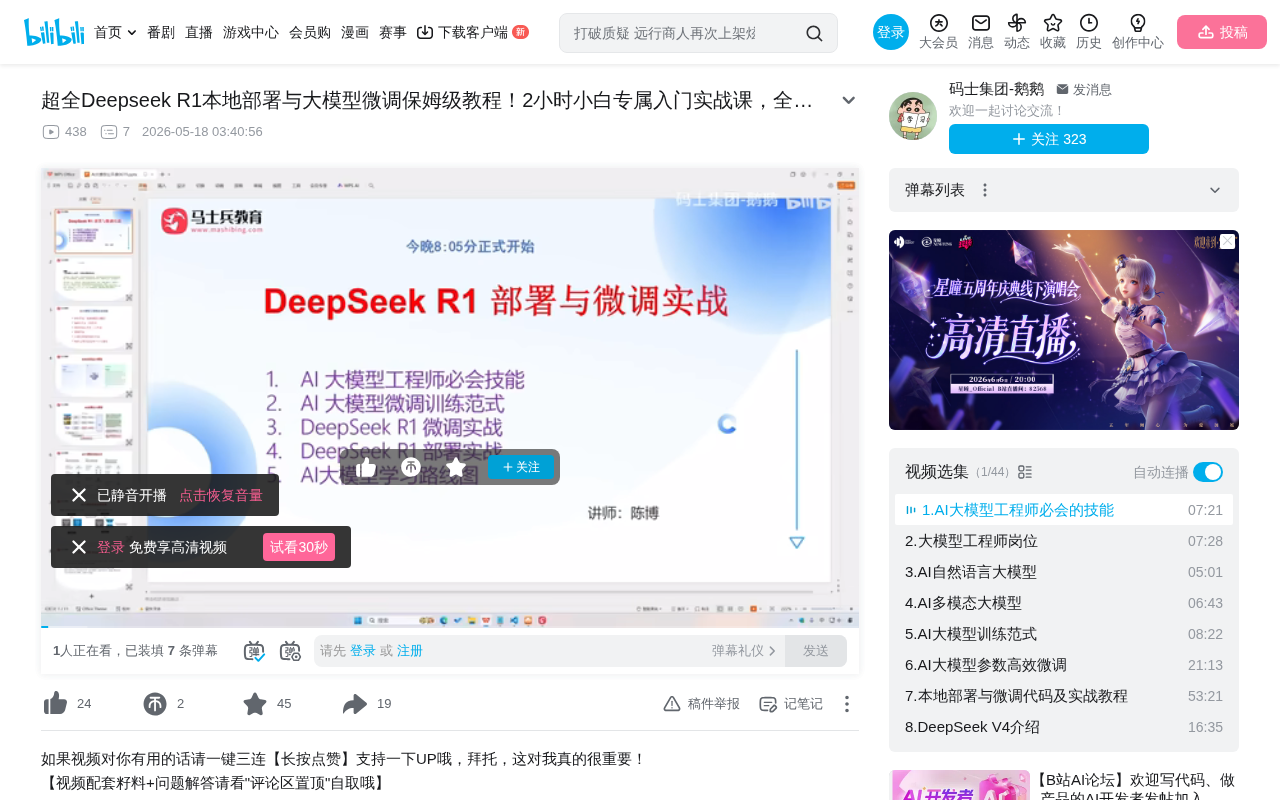1280x800 pixels.
Task: Close the 高清直播 advertisement banner
Action: click(x=1227, y=242)
